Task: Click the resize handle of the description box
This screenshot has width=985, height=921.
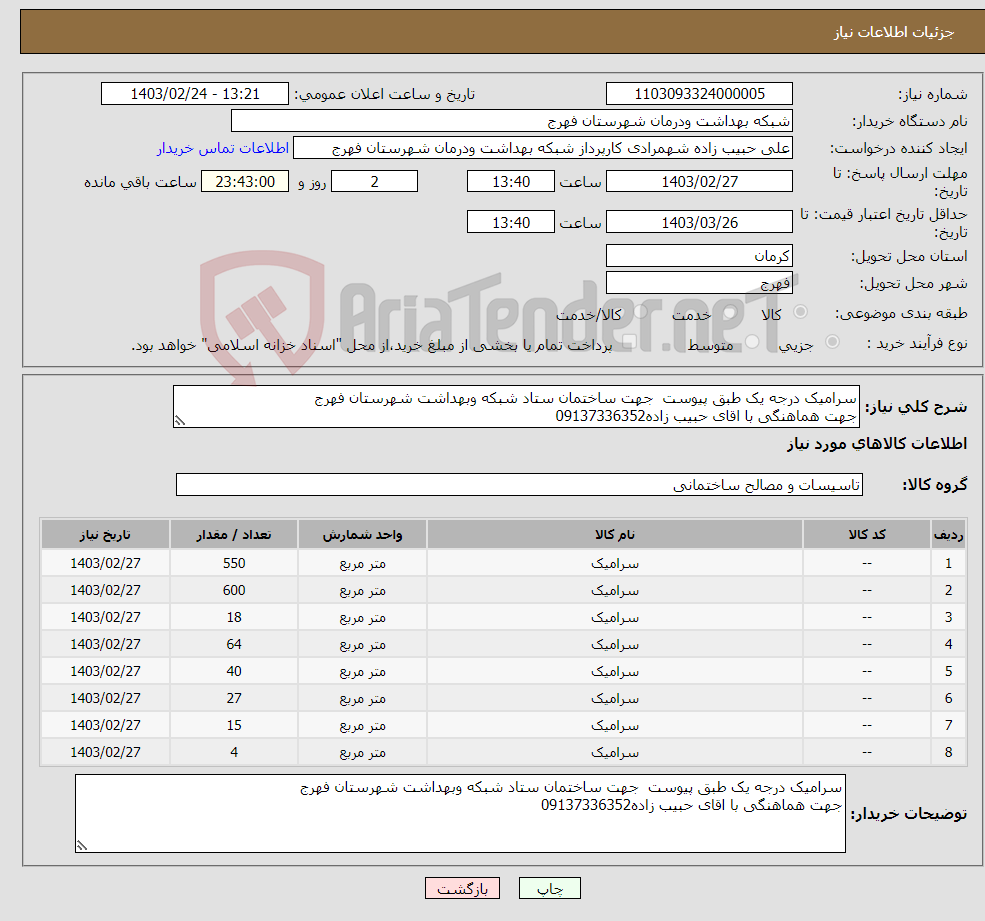Action: (x=180, y=421)
